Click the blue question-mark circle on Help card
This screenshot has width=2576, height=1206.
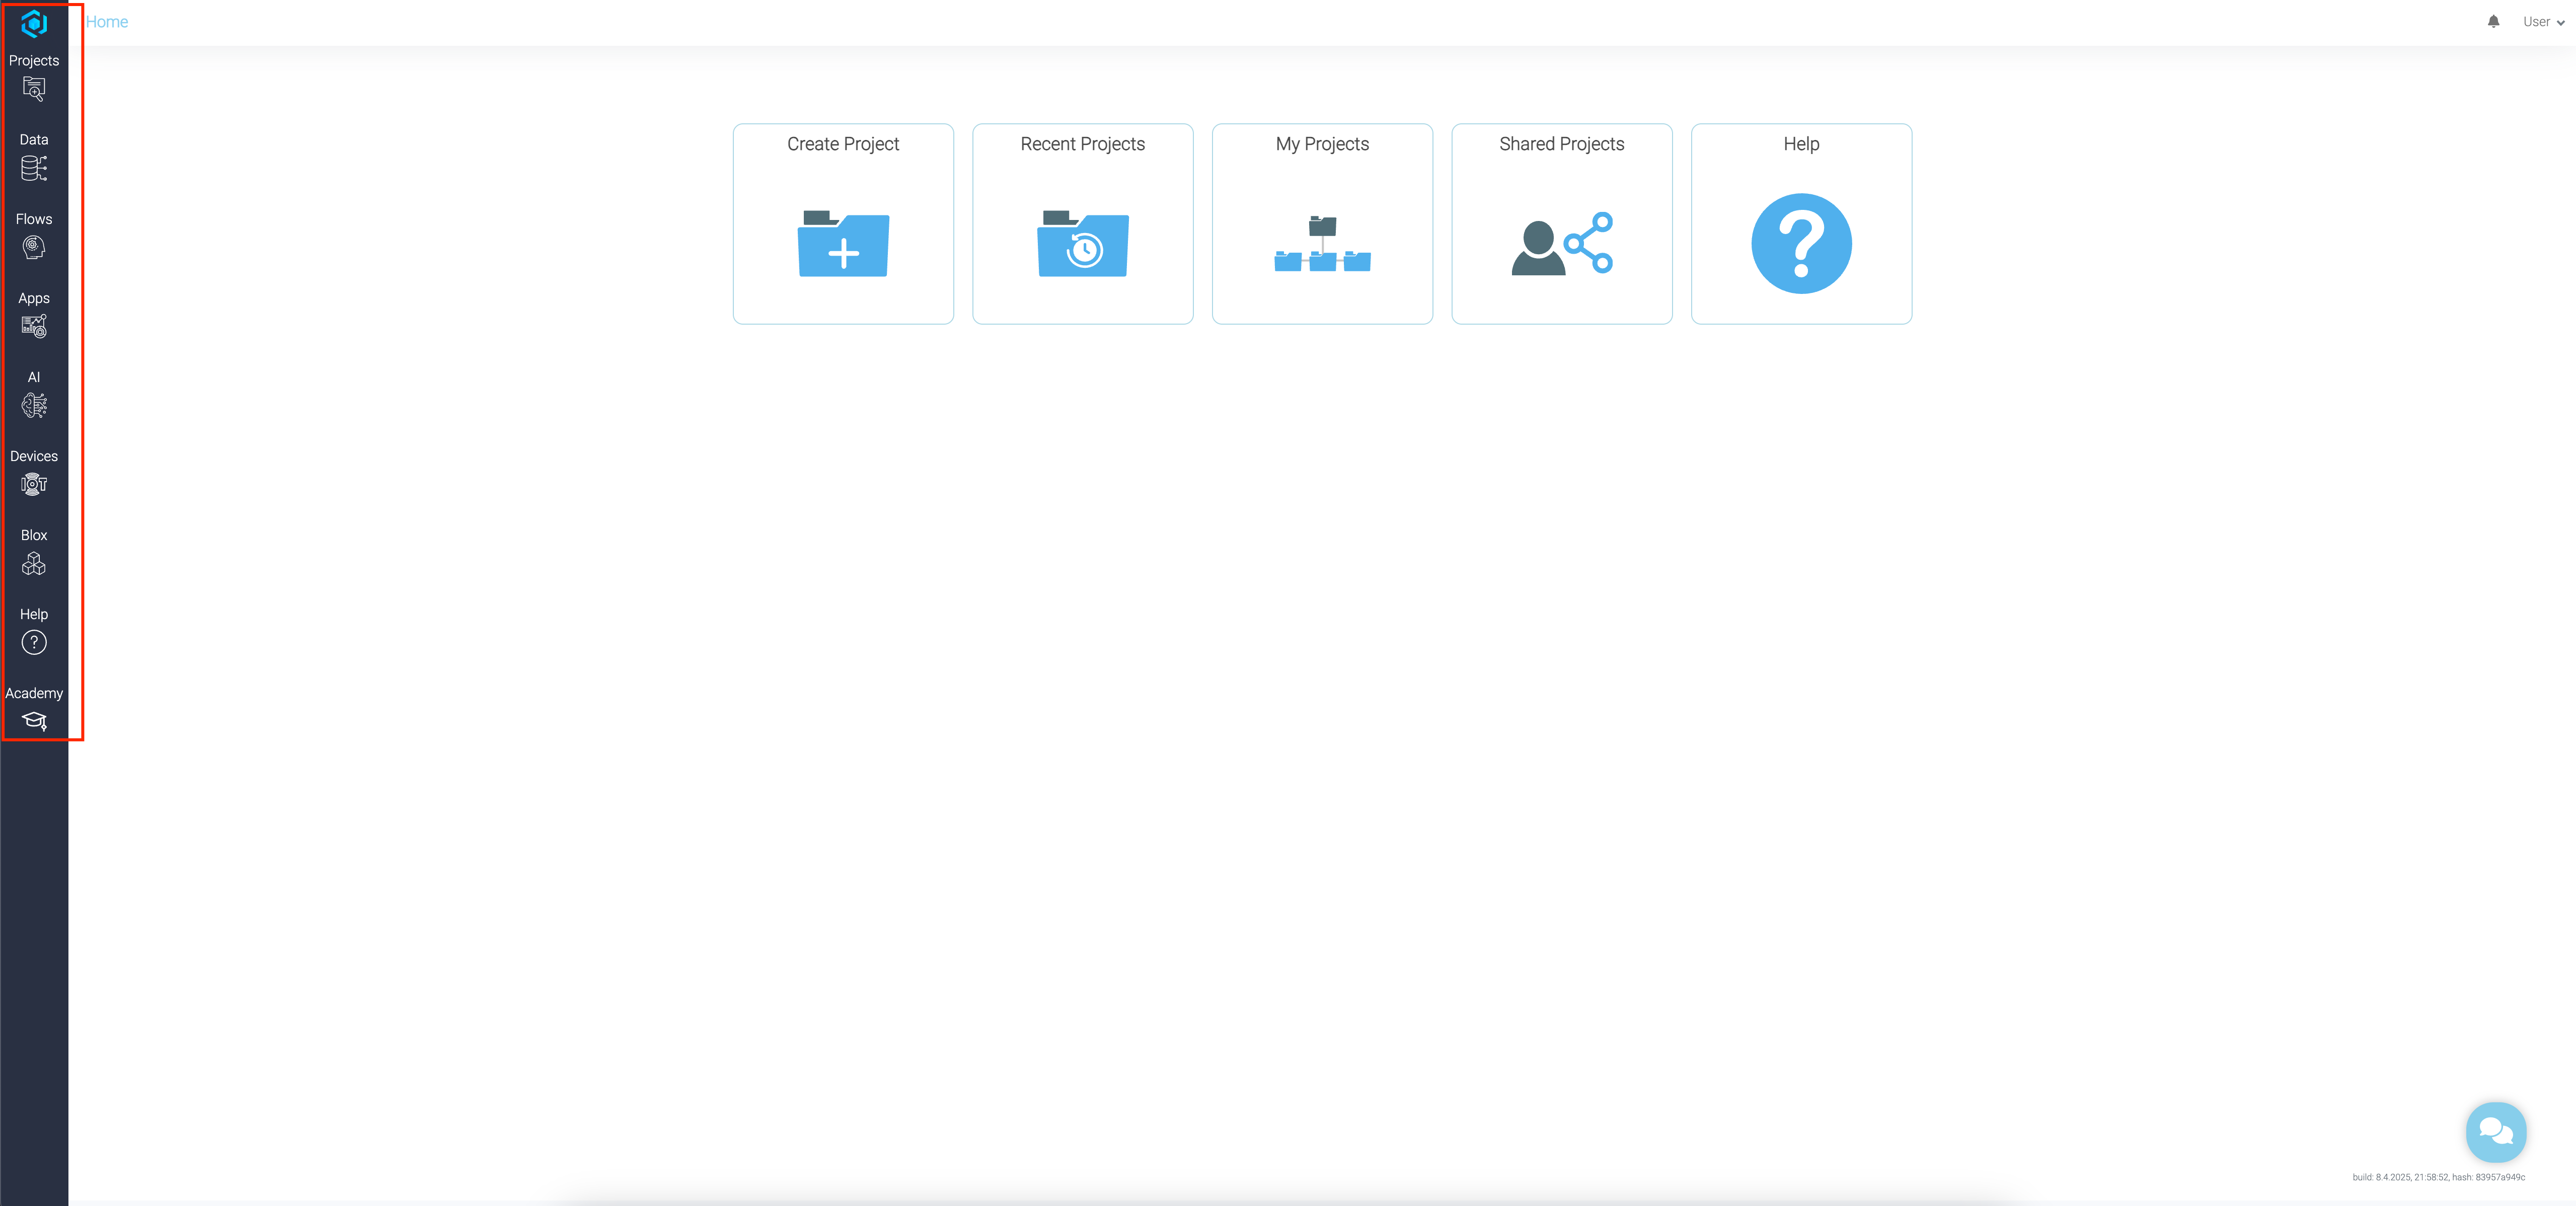[1801, 243]
